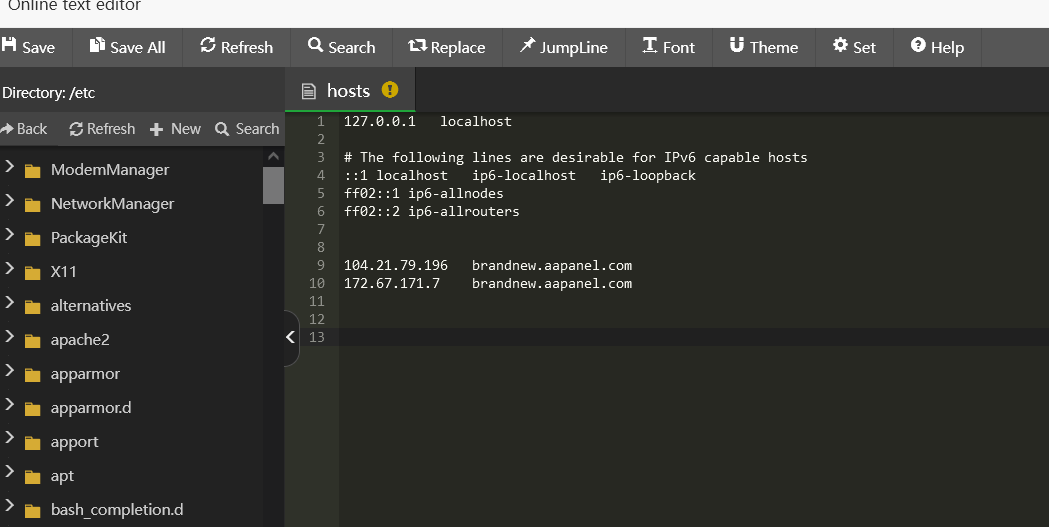Open Set via the gear icon

840,46
